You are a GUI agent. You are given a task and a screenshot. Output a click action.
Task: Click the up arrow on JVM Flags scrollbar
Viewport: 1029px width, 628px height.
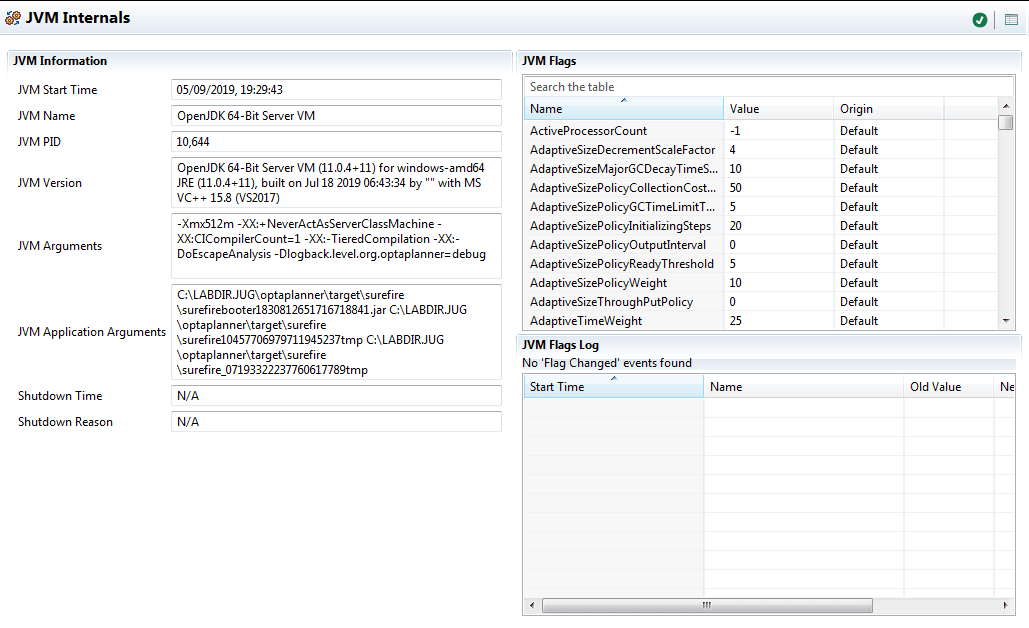[x=1007, y=108]
